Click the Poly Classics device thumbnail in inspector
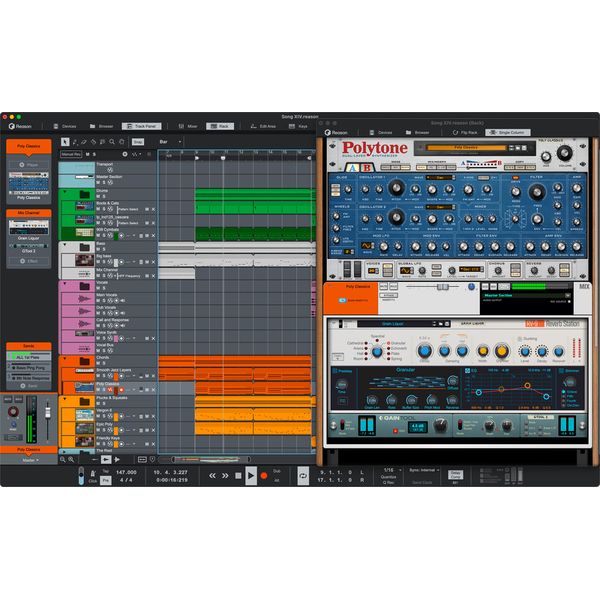600x600 pixels. pos(29,183)
